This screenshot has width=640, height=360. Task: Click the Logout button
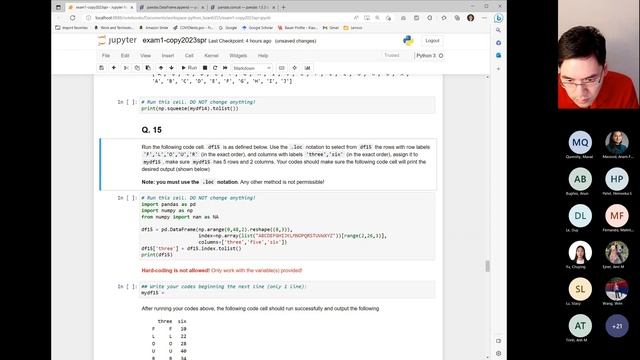(x=432, y=41)
